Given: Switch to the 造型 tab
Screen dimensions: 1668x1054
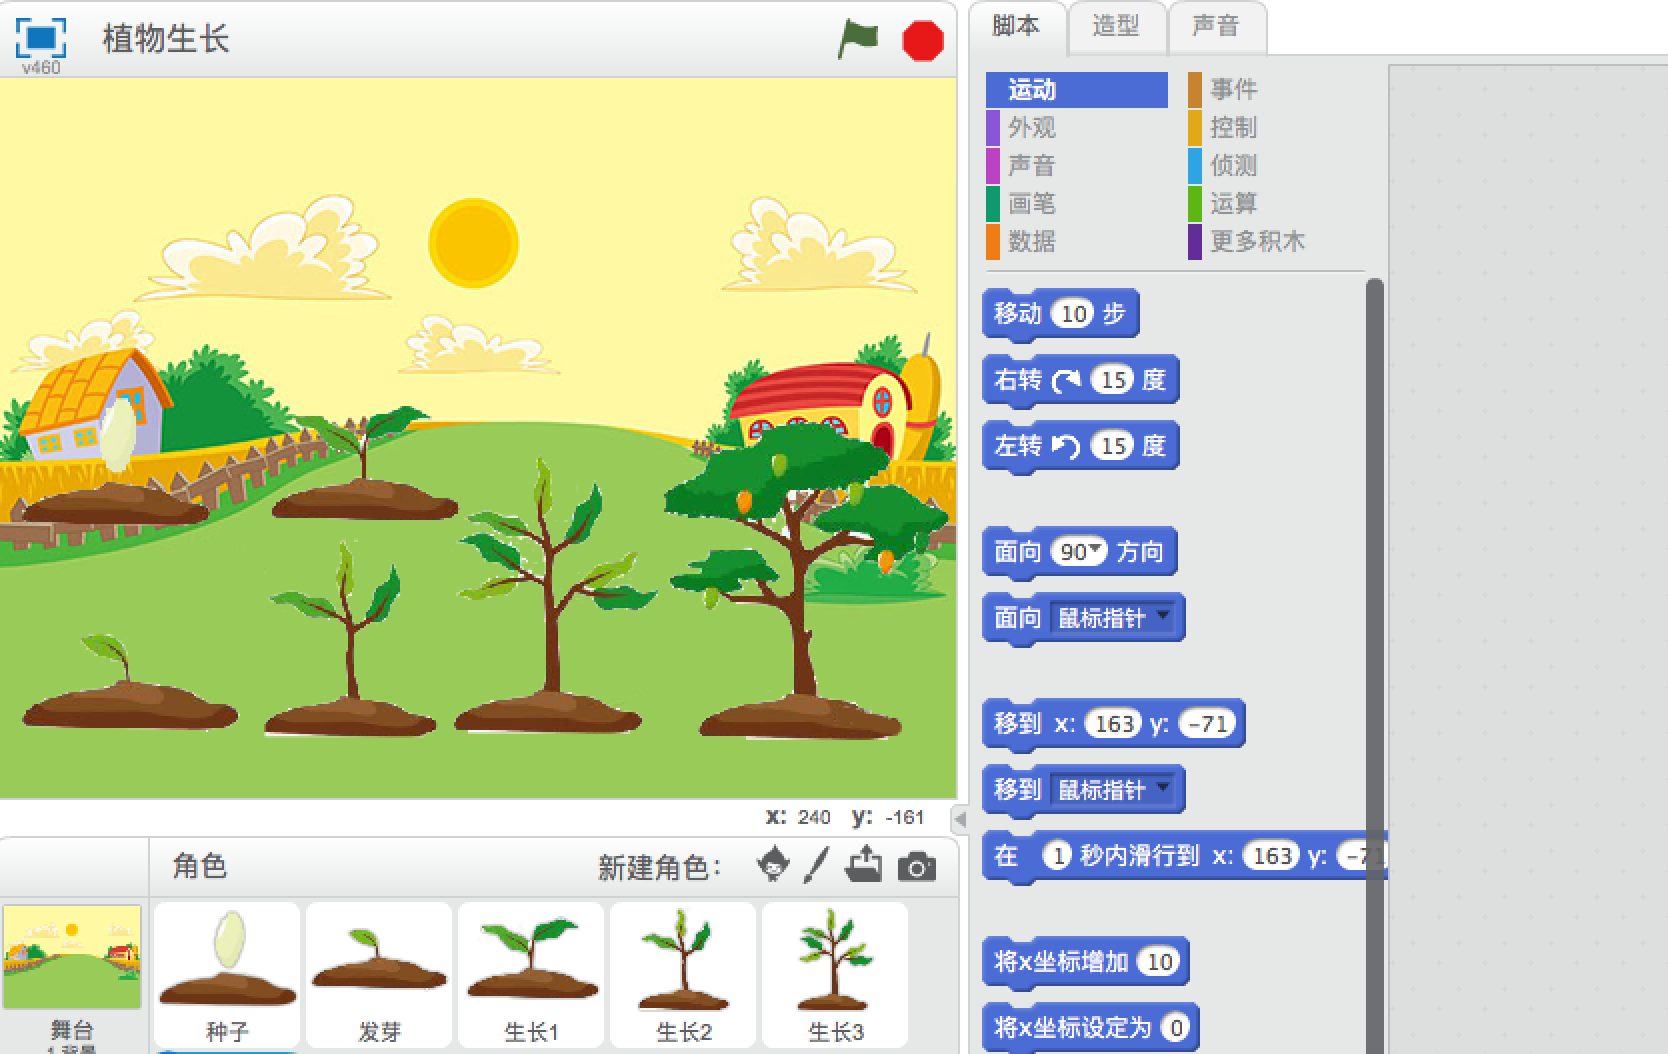Looking at the screenshot, I should click(x=1115, y=26).
